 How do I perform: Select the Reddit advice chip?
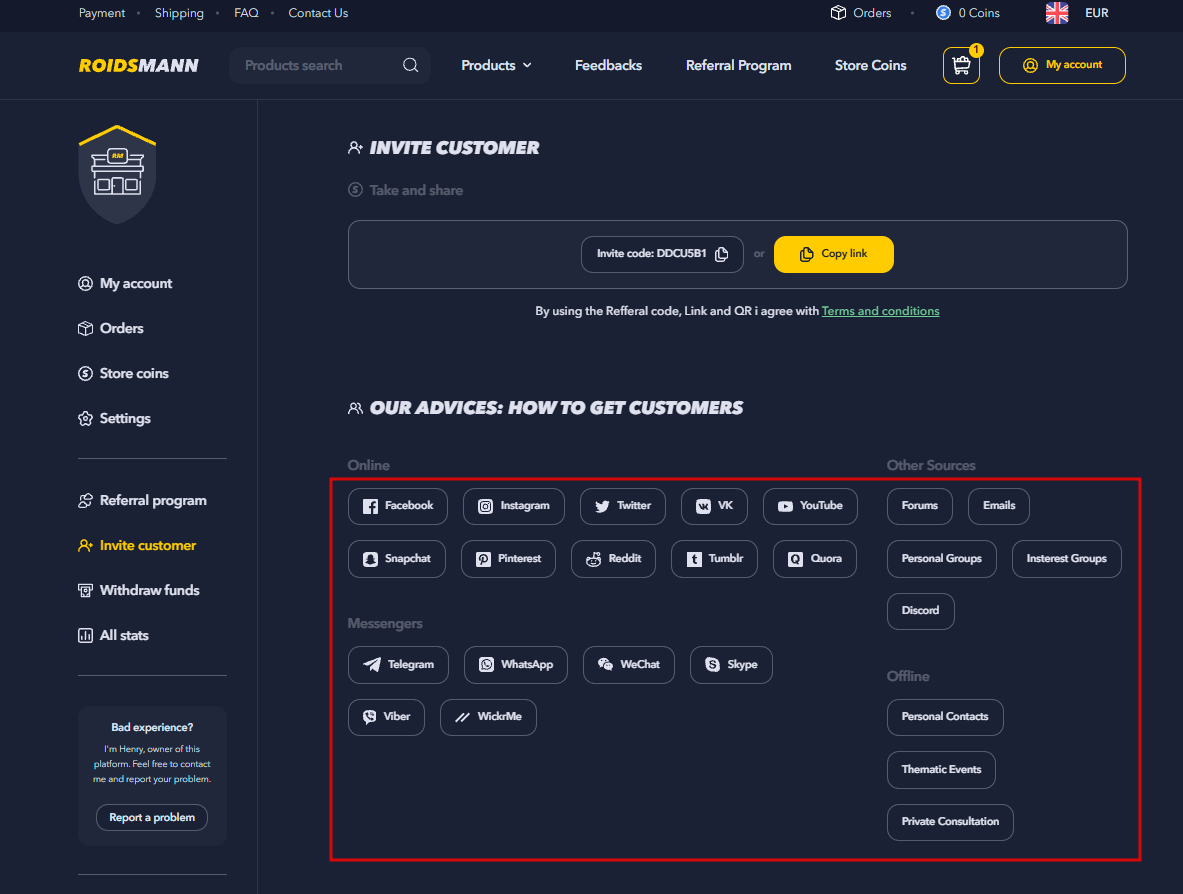[x=613, y=559]
